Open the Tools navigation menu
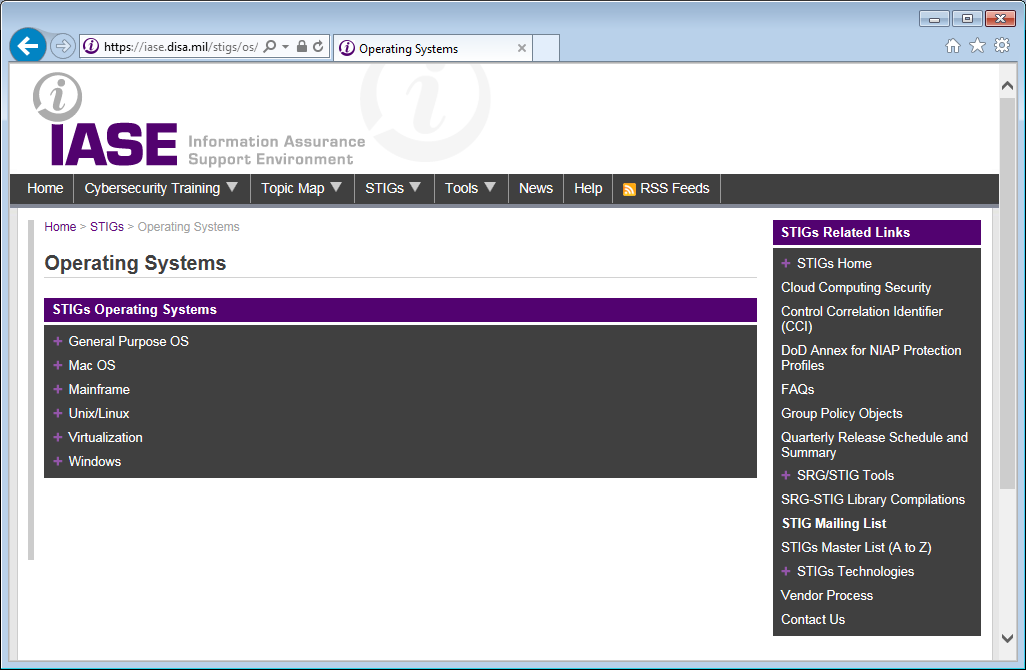The image size is (1026, 670). (x=461, y=188)
